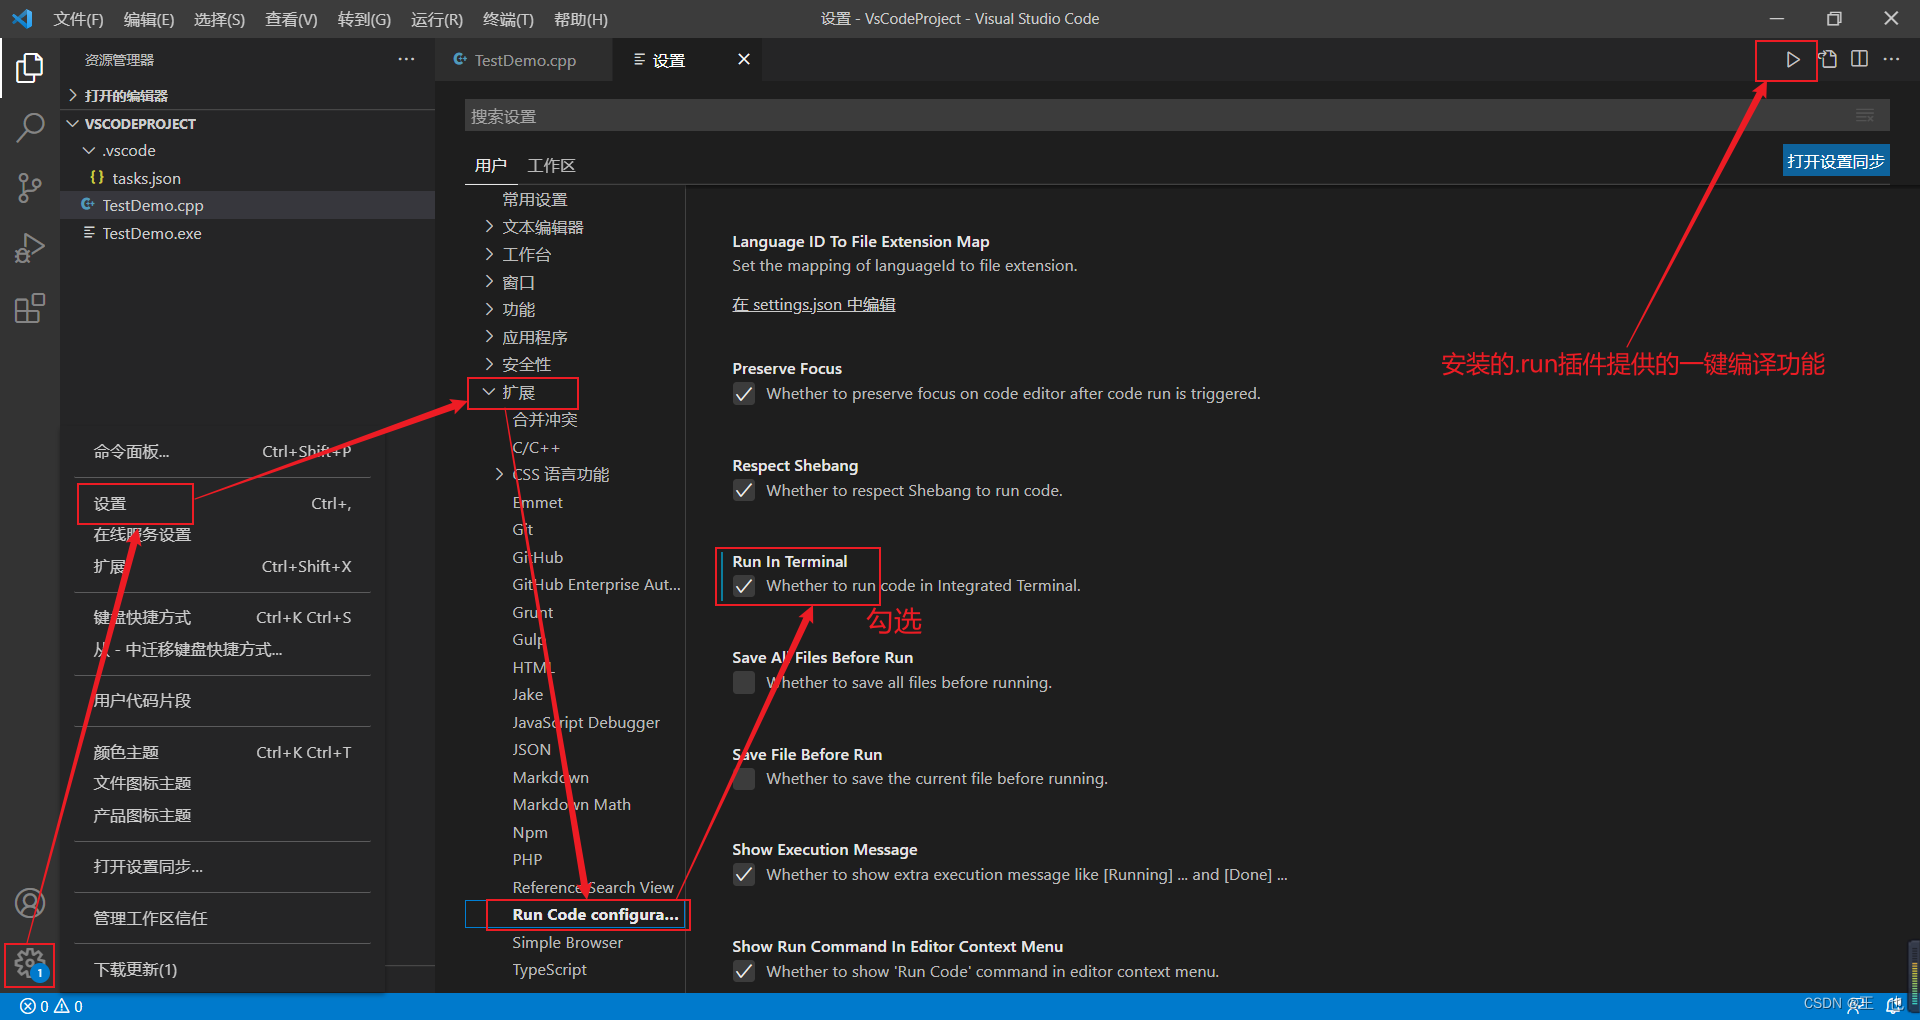Open Source Control view icon
1920x1020 pixels.
coord(30,188)
